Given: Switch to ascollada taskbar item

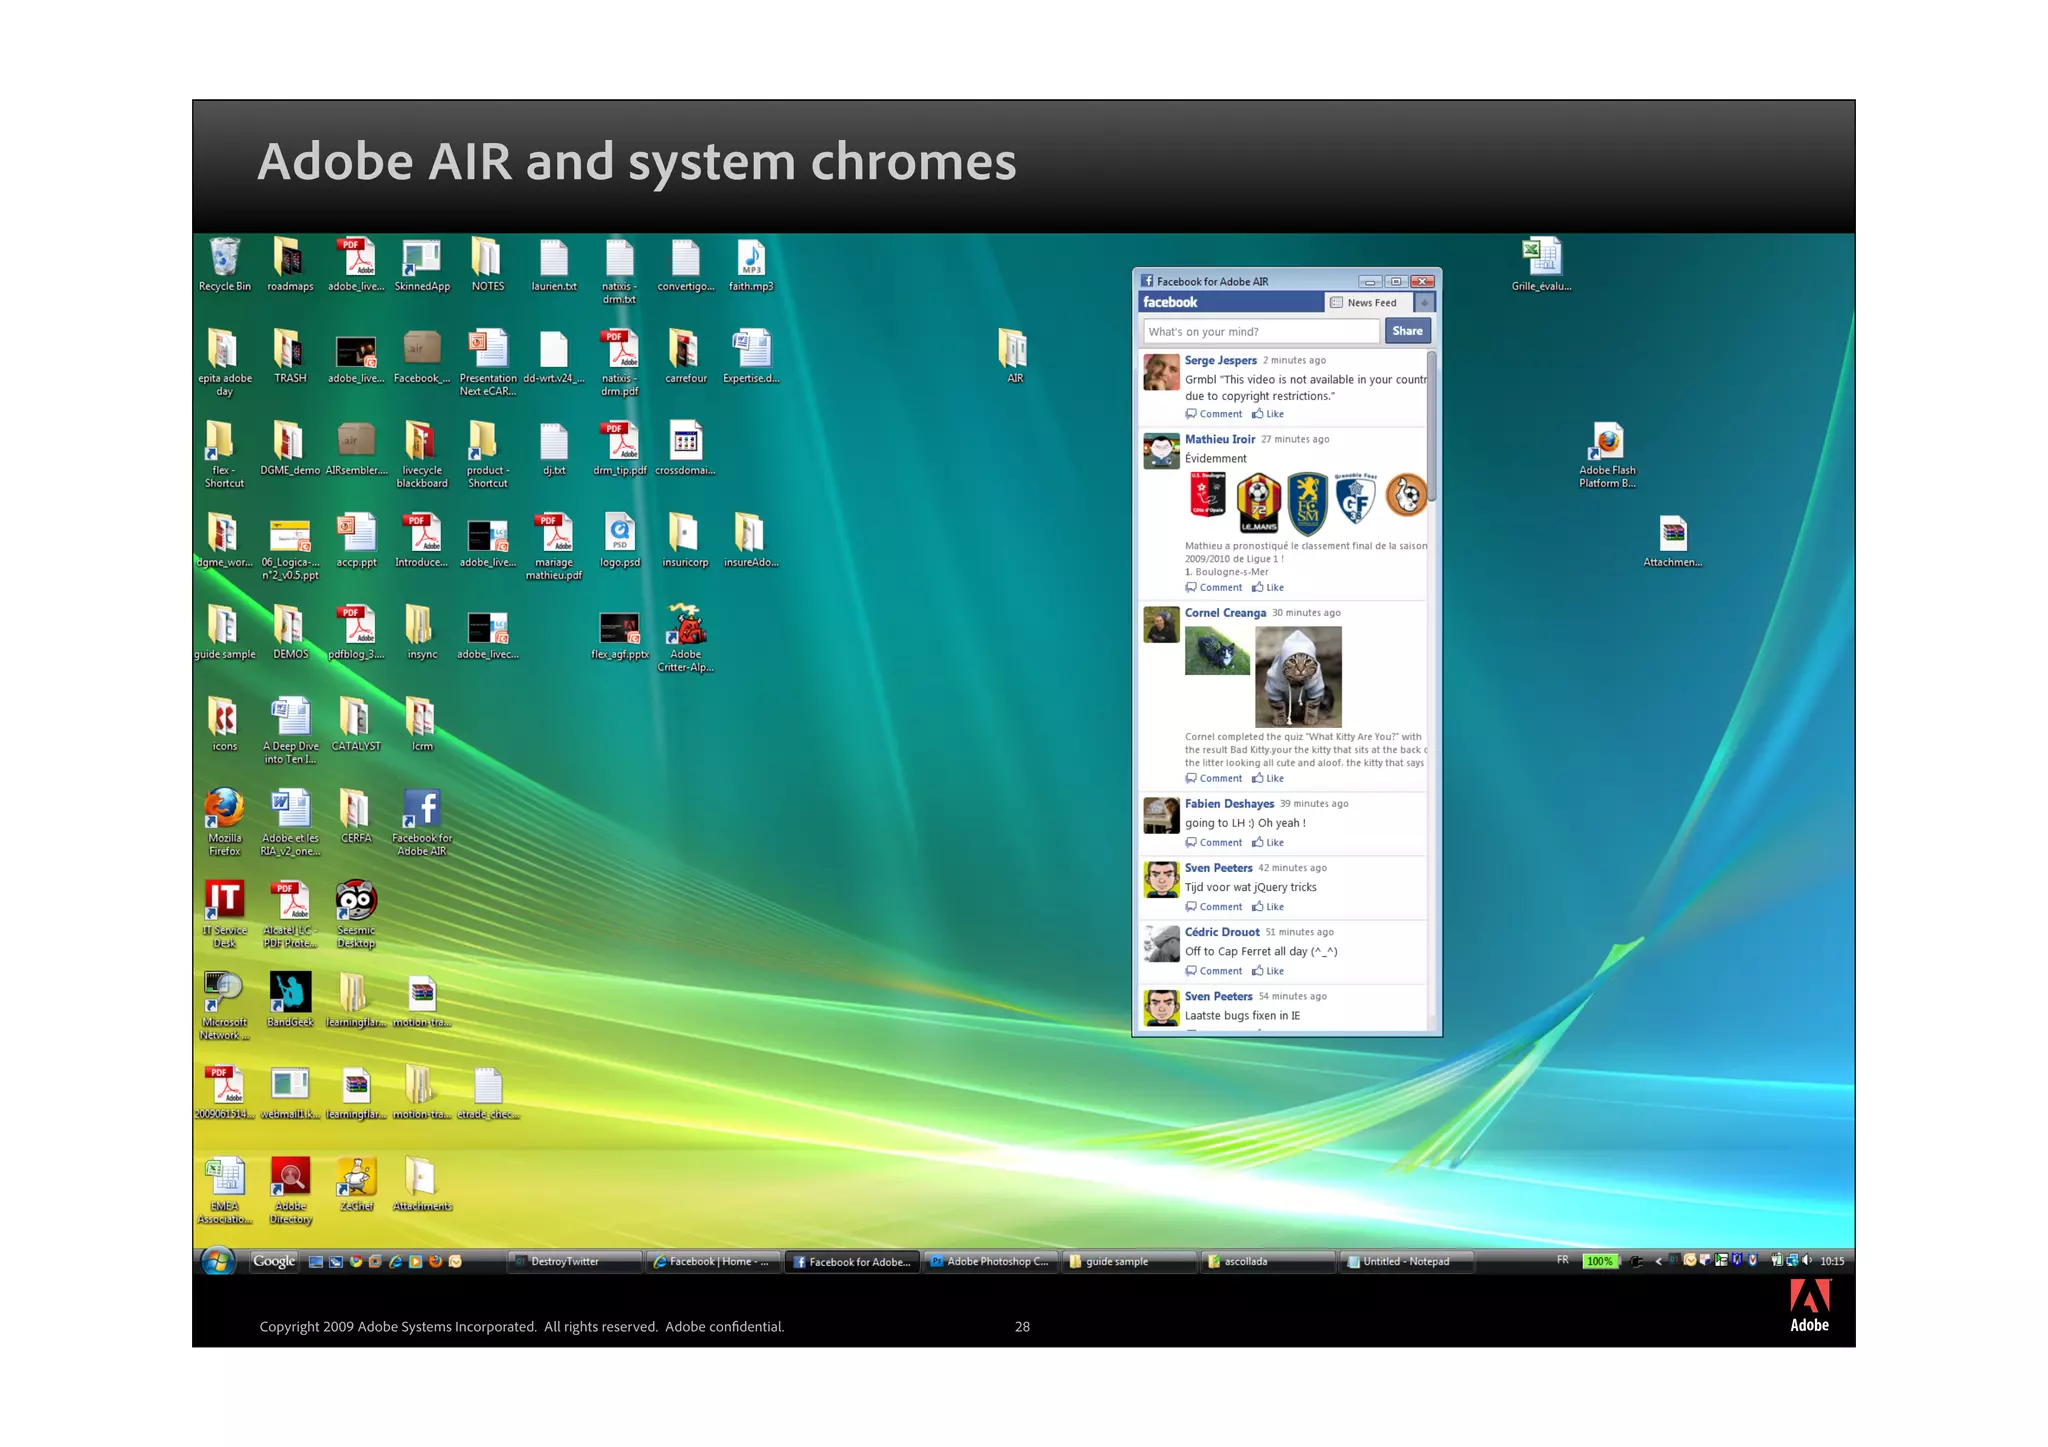Looking at the screenshot, I should [1270, 1261].
